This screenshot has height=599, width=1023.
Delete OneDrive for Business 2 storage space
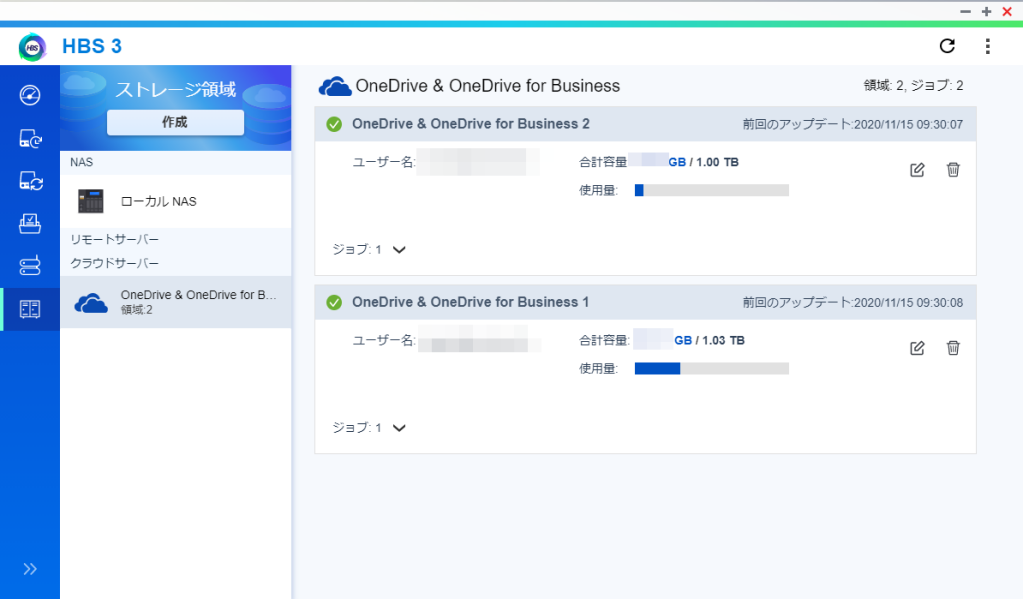(x=953, y=170)
